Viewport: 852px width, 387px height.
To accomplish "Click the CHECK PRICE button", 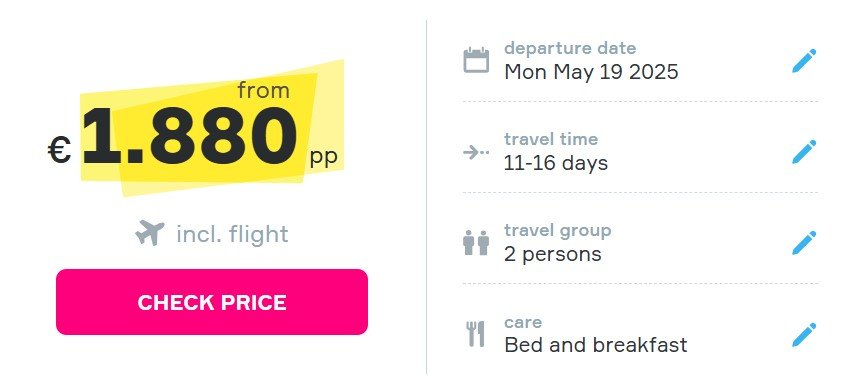I will click(212, 302).
